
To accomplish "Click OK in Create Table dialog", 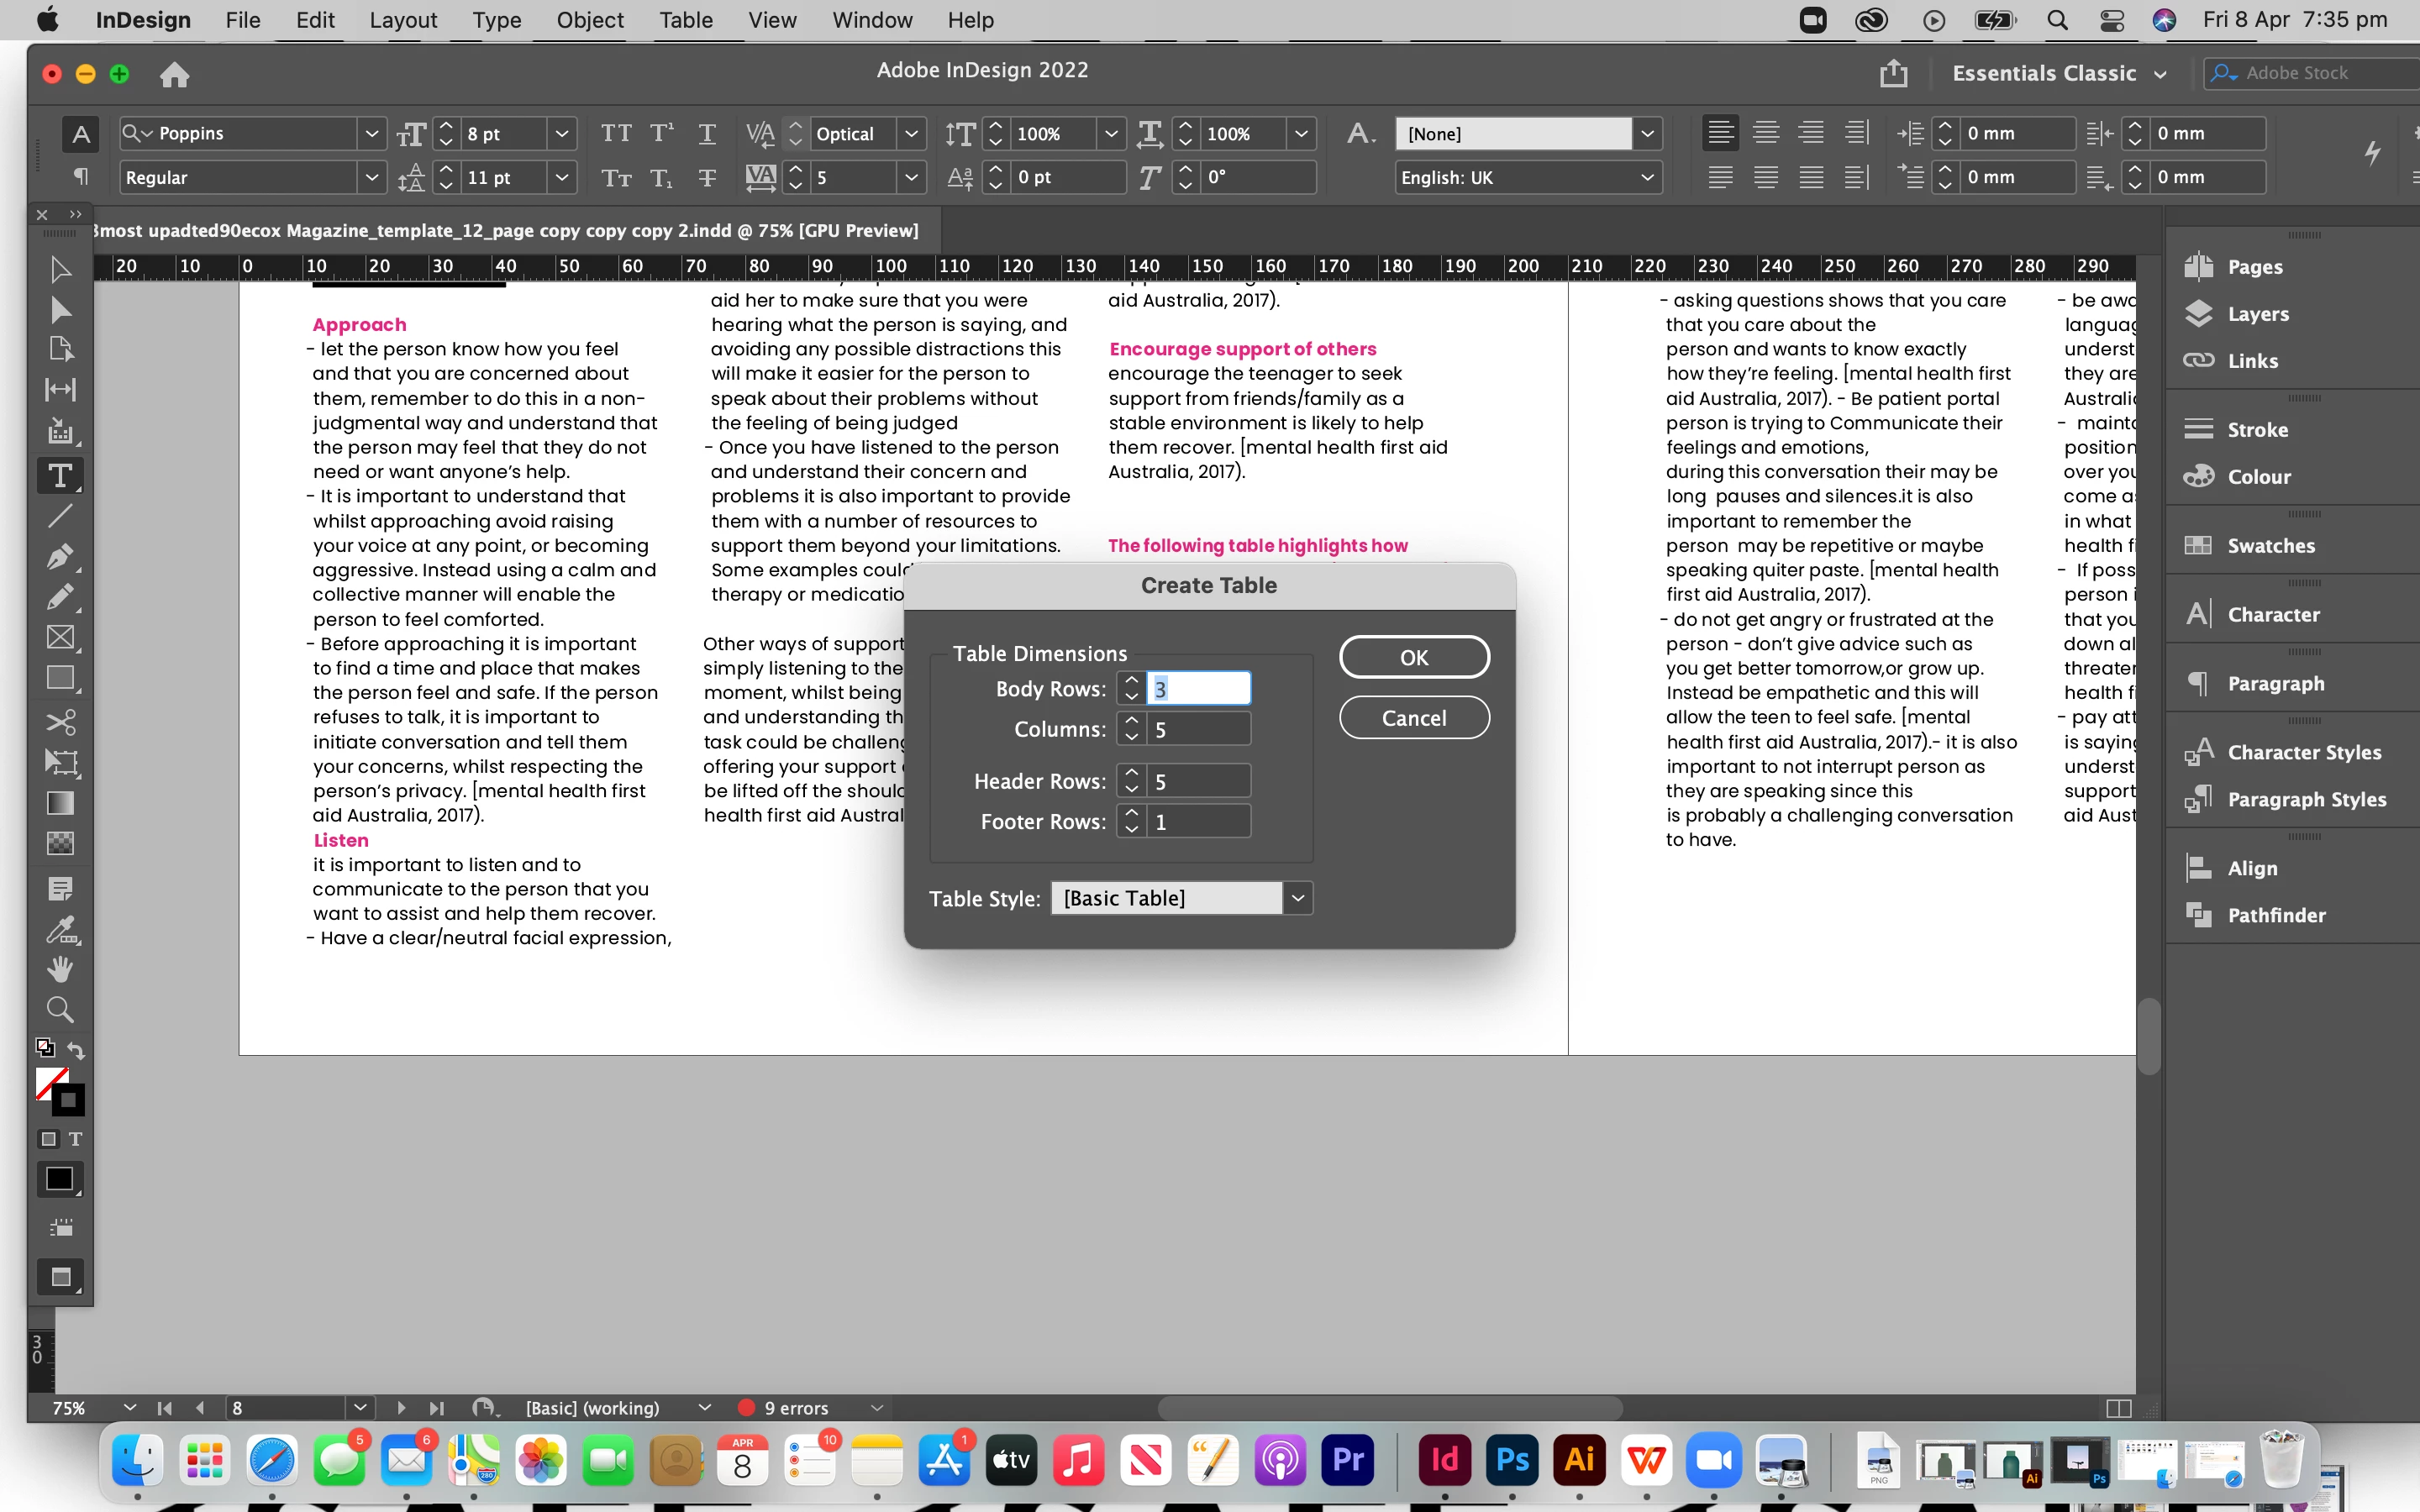I will pos(1413,657).
